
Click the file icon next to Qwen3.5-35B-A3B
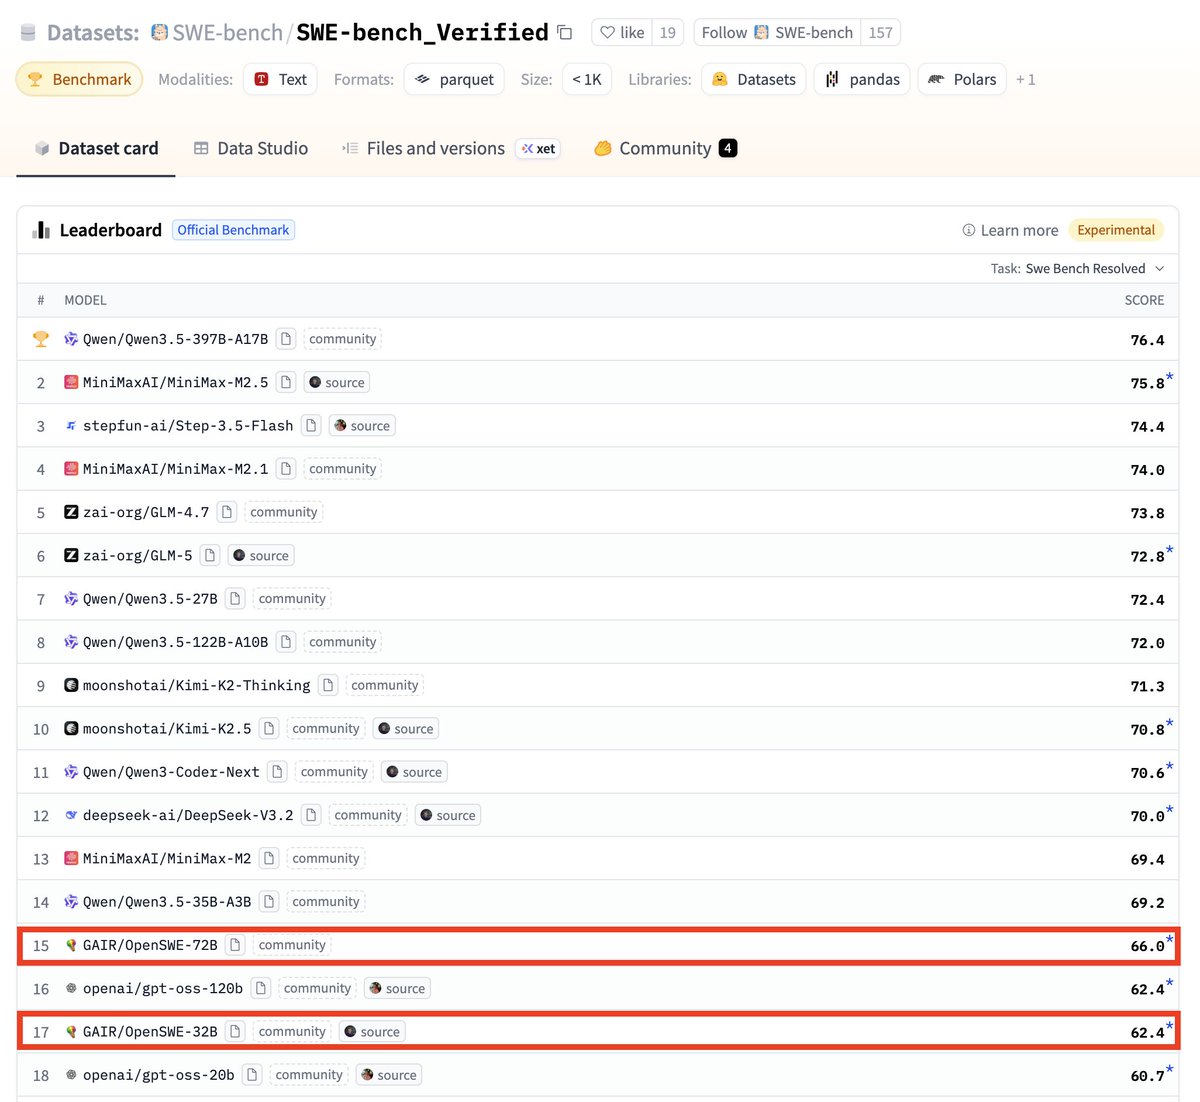point(269,902)
